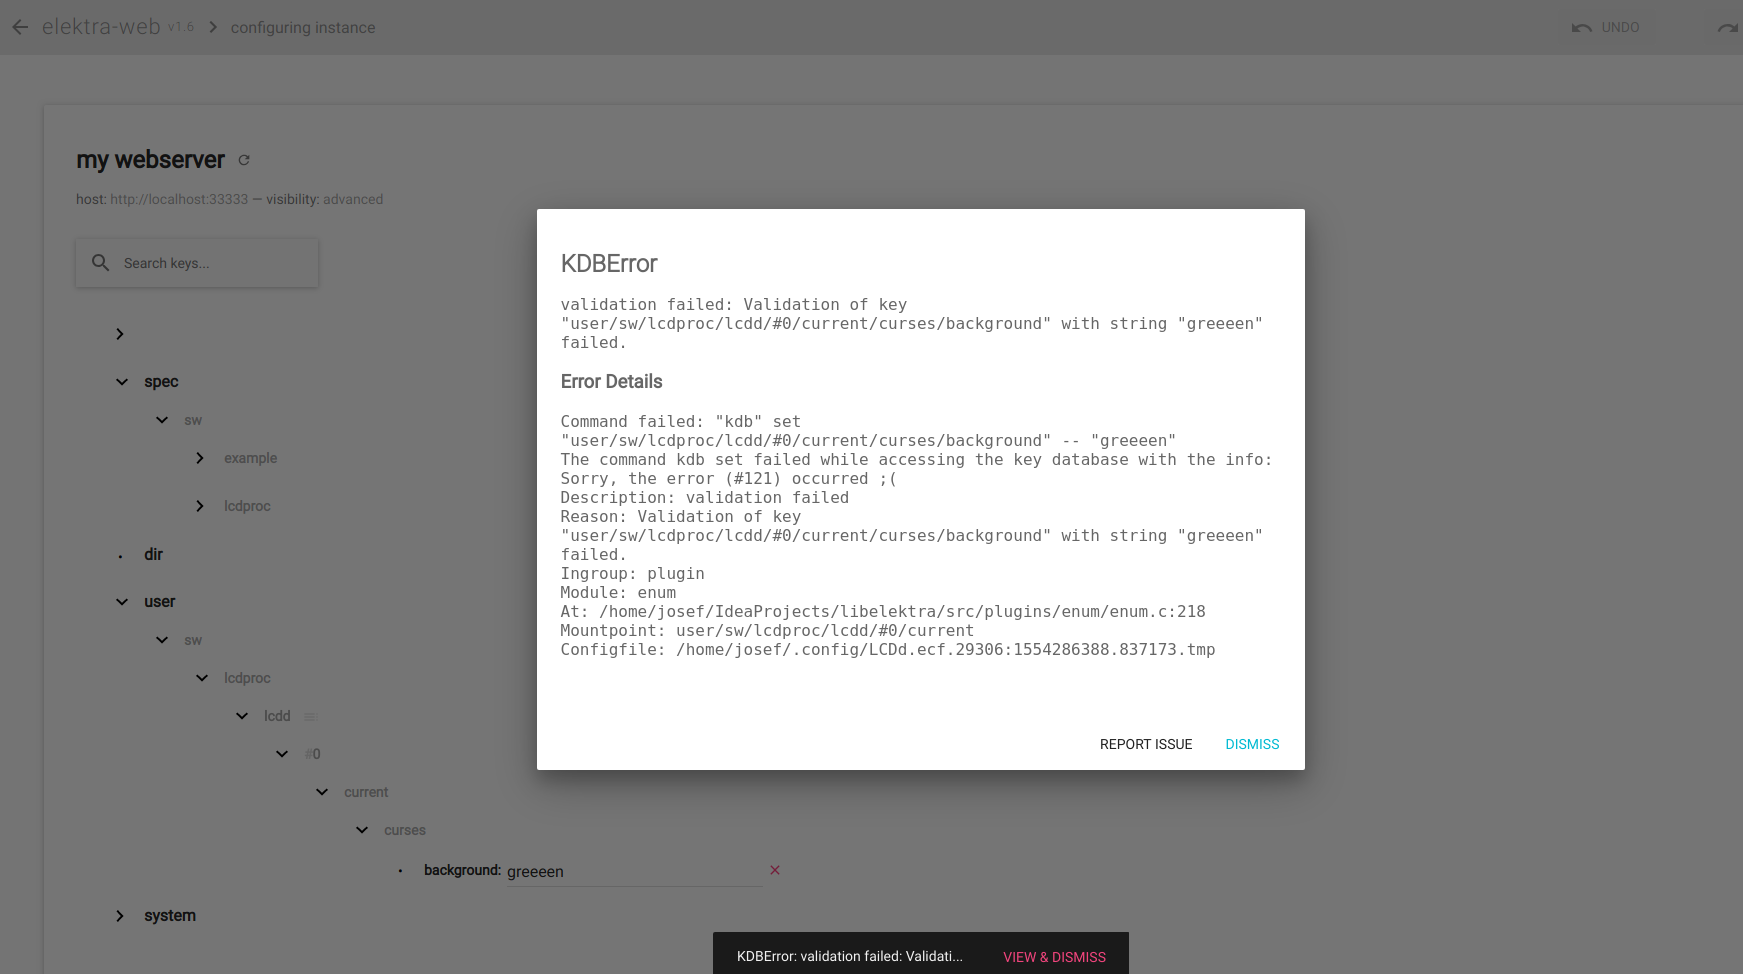Viewport: 1743px width, 974px height.
Task: Click the KDBError dialog title
Action: [609, 264]
